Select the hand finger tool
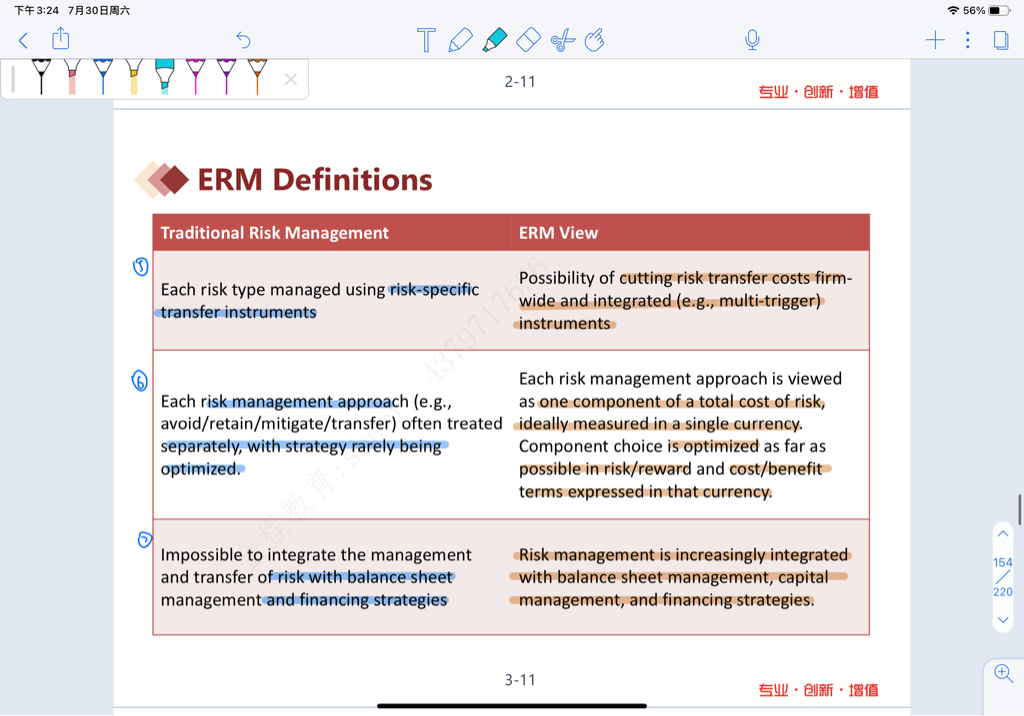The width and height of the screenshot is (1024, 716). pyautogui.click(x=595, y=40)
